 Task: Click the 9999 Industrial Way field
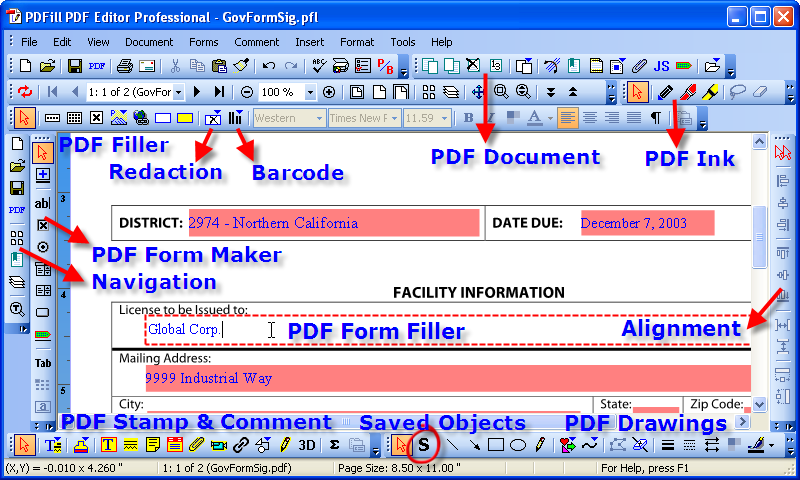pyautogui.click(x=448, y=378)
